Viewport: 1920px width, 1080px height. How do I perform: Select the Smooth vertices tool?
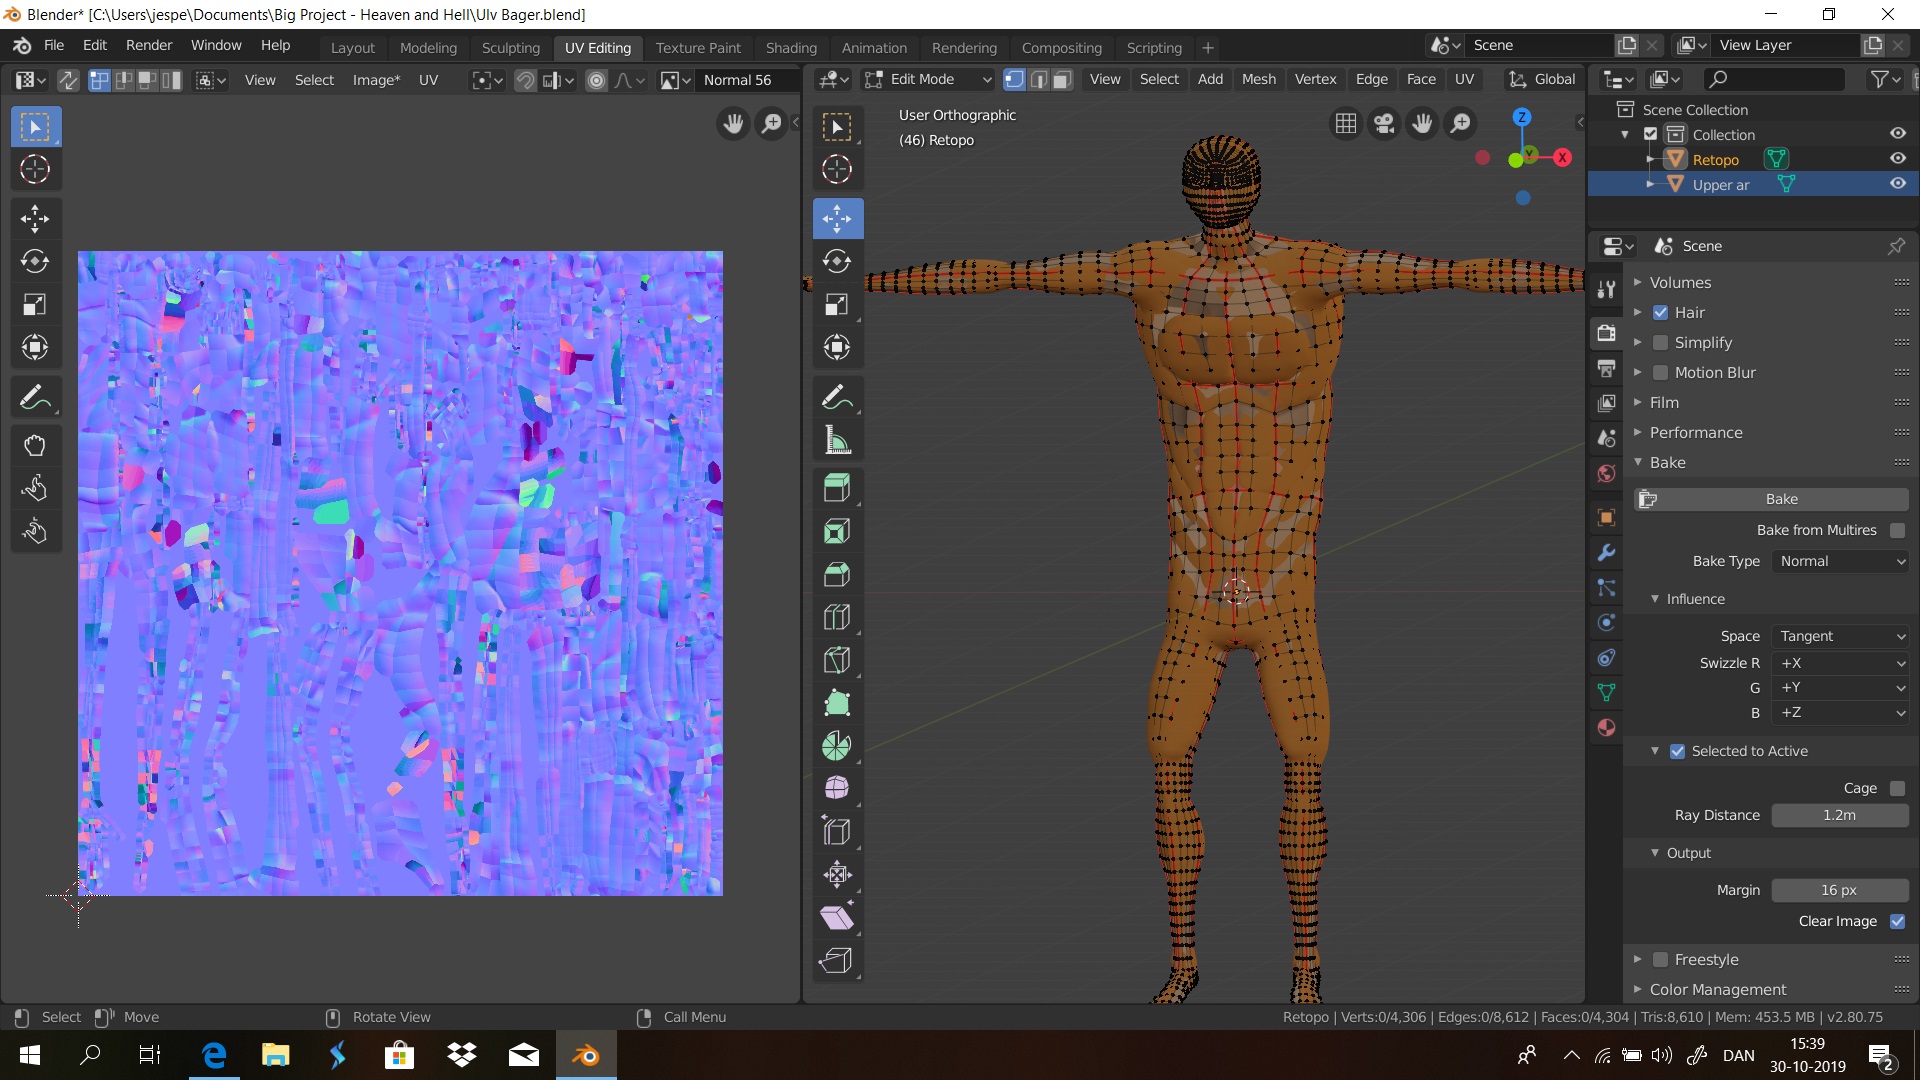[837, 789]
